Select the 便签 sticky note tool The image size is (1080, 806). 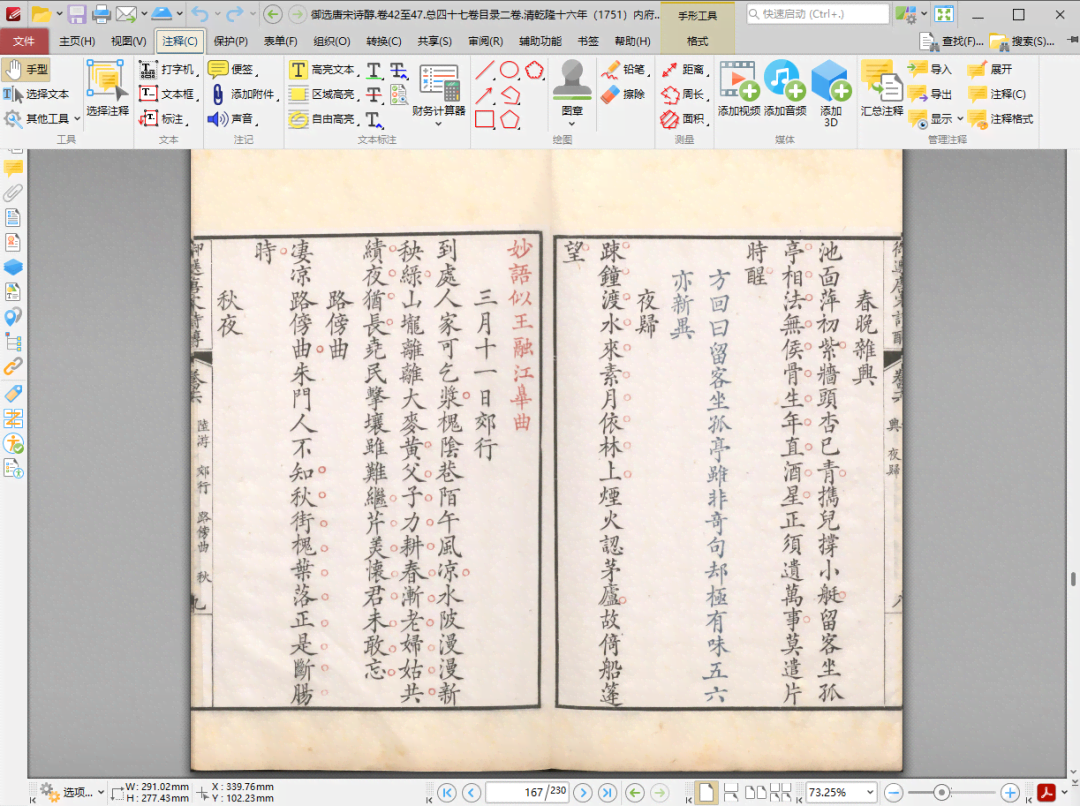(231, 69)
